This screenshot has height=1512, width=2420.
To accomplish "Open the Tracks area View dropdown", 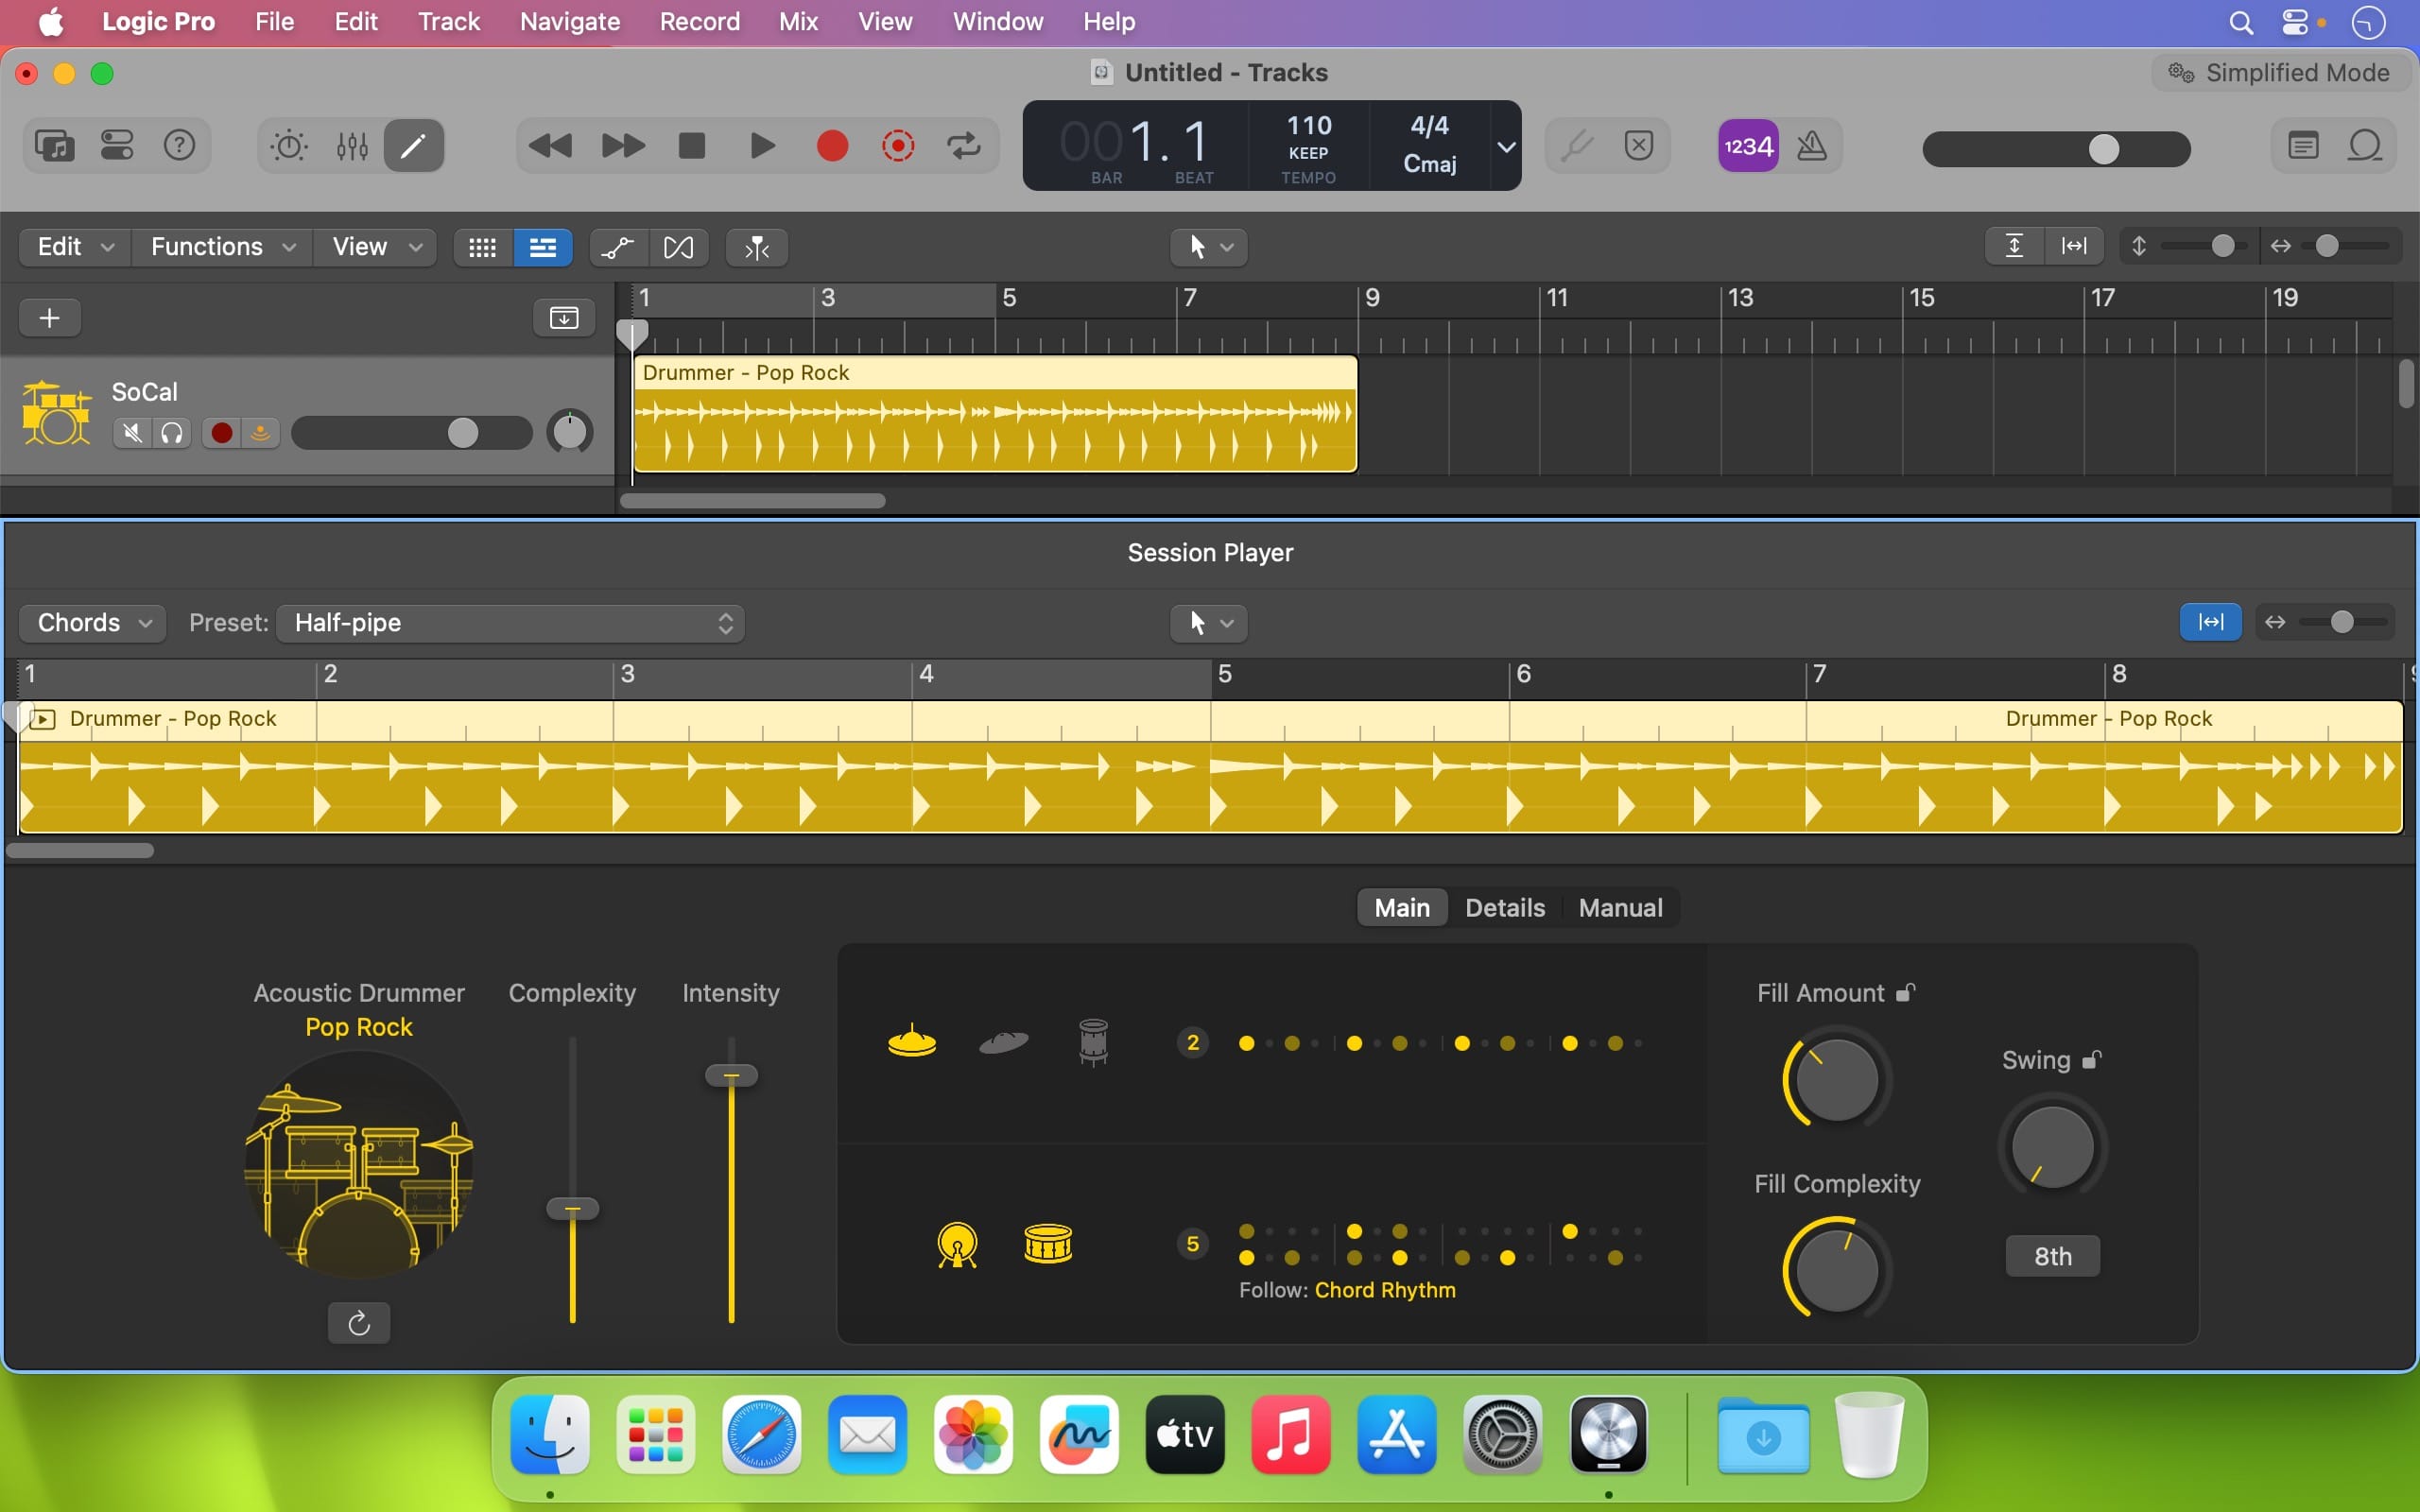I will 376,247.
